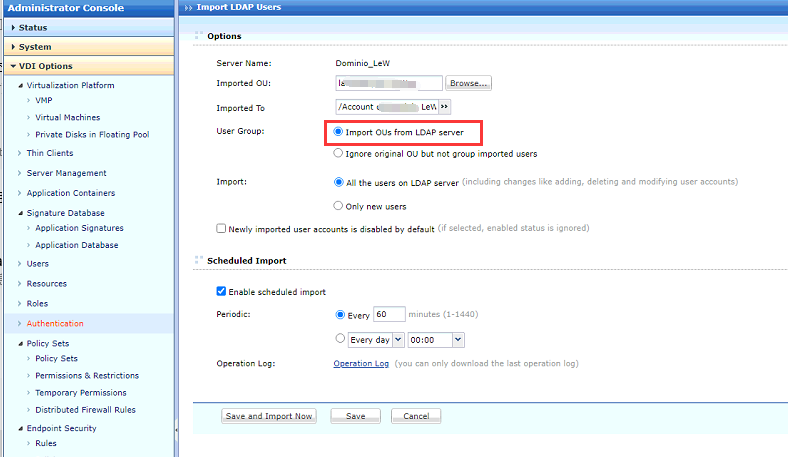Check Newly imported user accounts disabled
This screenshot has height=457, width=788.
[x=221, y=228]
